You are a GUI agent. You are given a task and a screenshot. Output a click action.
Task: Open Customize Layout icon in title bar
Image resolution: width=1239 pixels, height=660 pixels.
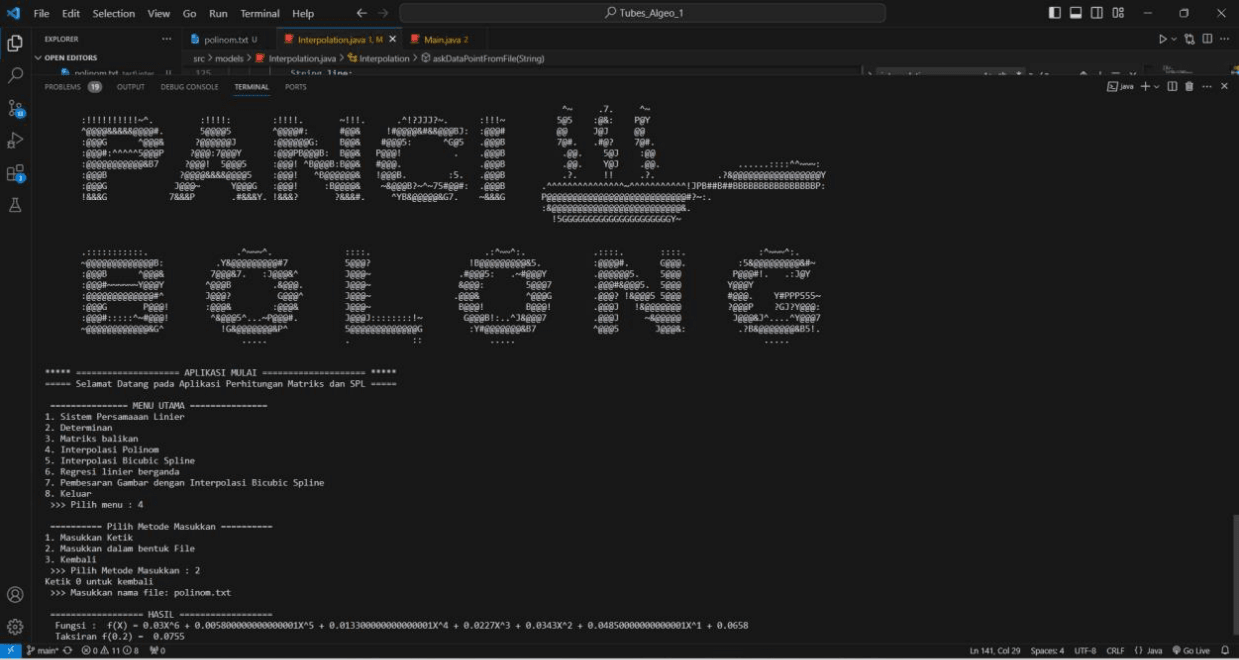(1118, 13)
